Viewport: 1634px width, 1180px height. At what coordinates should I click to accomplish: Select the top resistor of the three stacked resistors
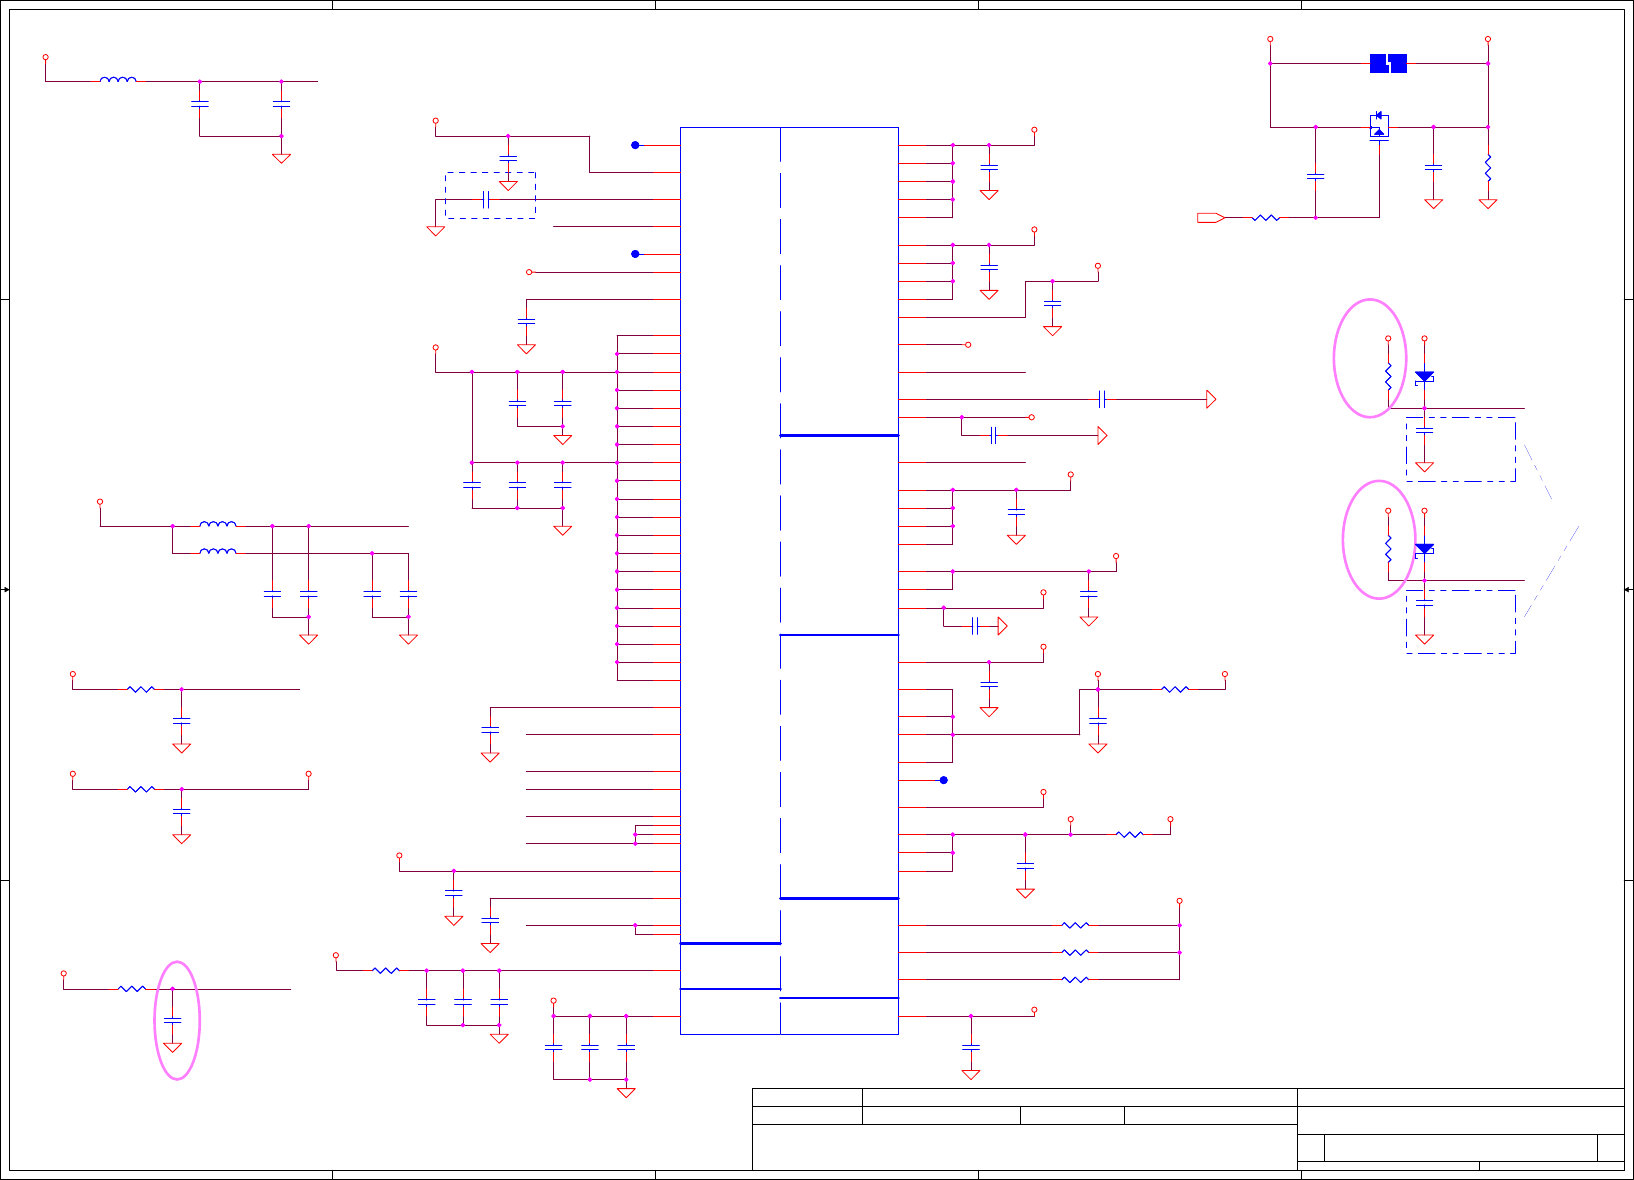point(1075,925)
